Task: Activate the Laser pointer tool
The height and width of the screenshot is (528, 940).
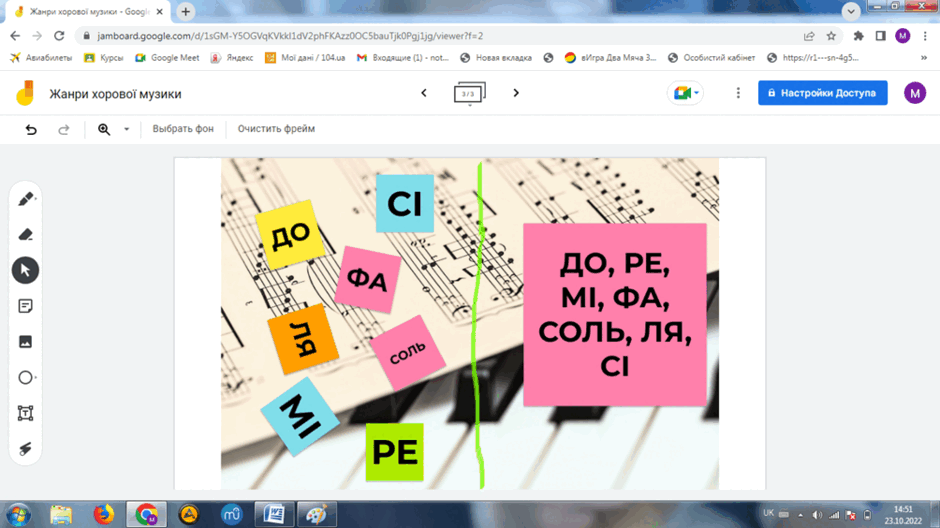Action: coord(25,449)
